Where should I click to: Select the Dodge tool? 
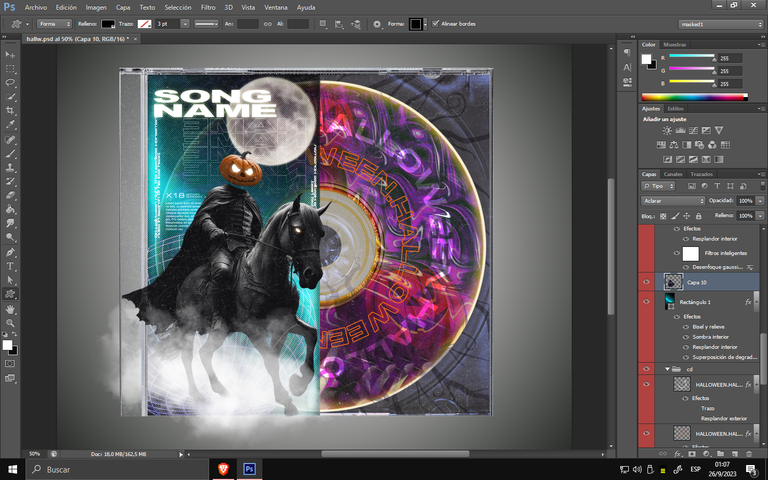point(10,237)
